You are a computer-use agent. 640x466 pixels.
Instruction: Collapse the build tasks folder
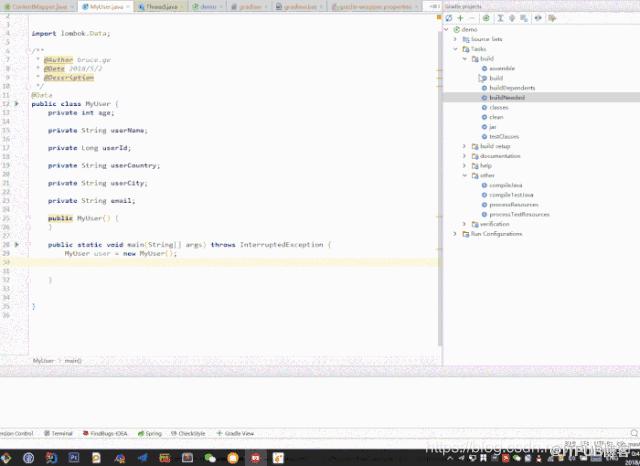(464, 59)
